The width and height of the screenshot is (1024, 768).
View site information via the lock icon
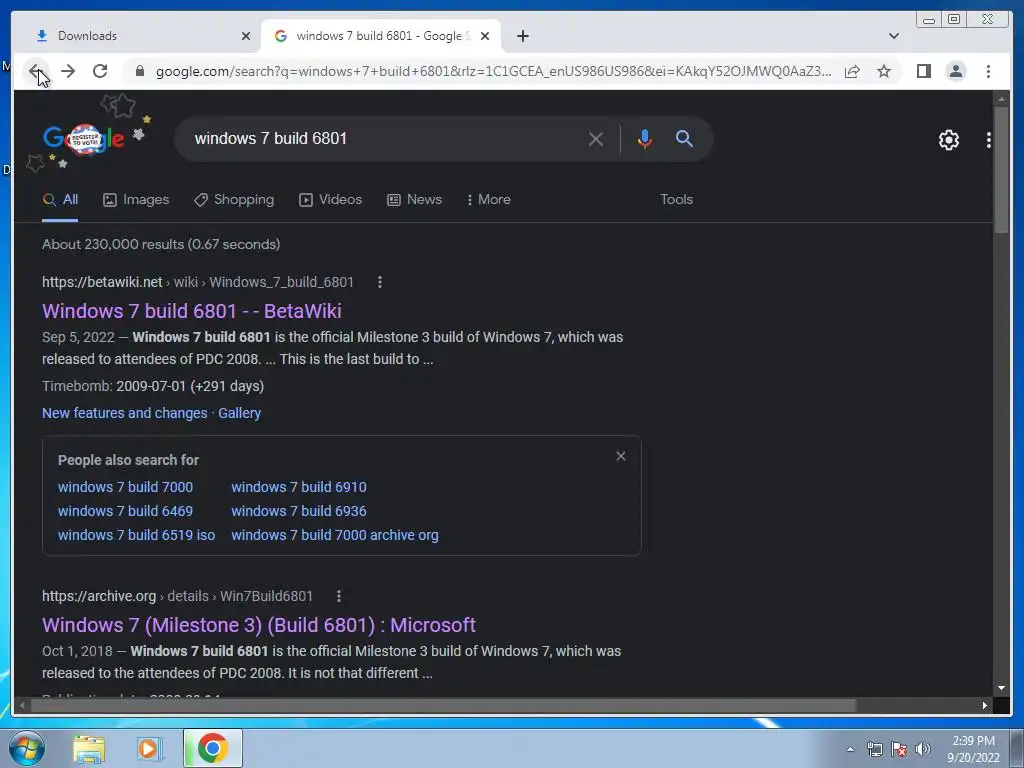click(x=139, y=71)
